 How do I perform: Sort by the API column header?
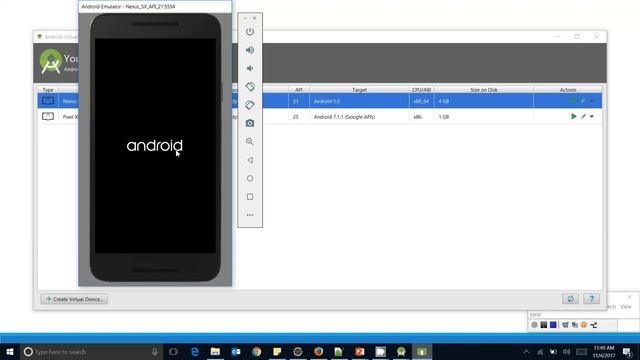pos(299,90)
